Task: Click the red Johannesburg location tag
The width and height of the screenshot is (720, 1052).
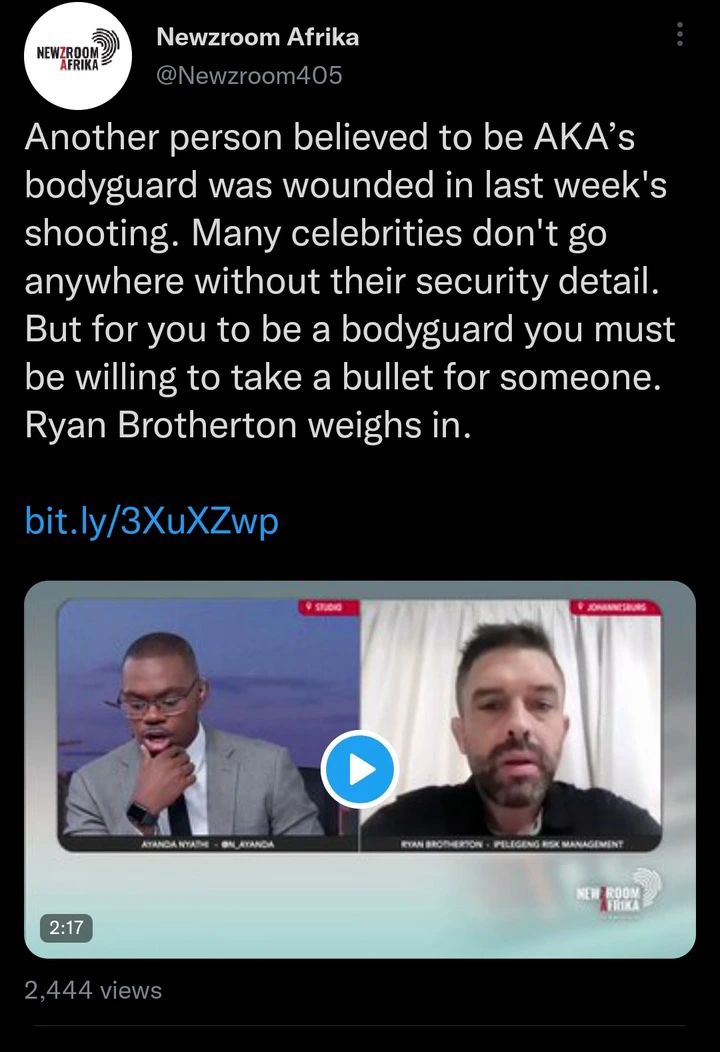Action: (616, 607)
